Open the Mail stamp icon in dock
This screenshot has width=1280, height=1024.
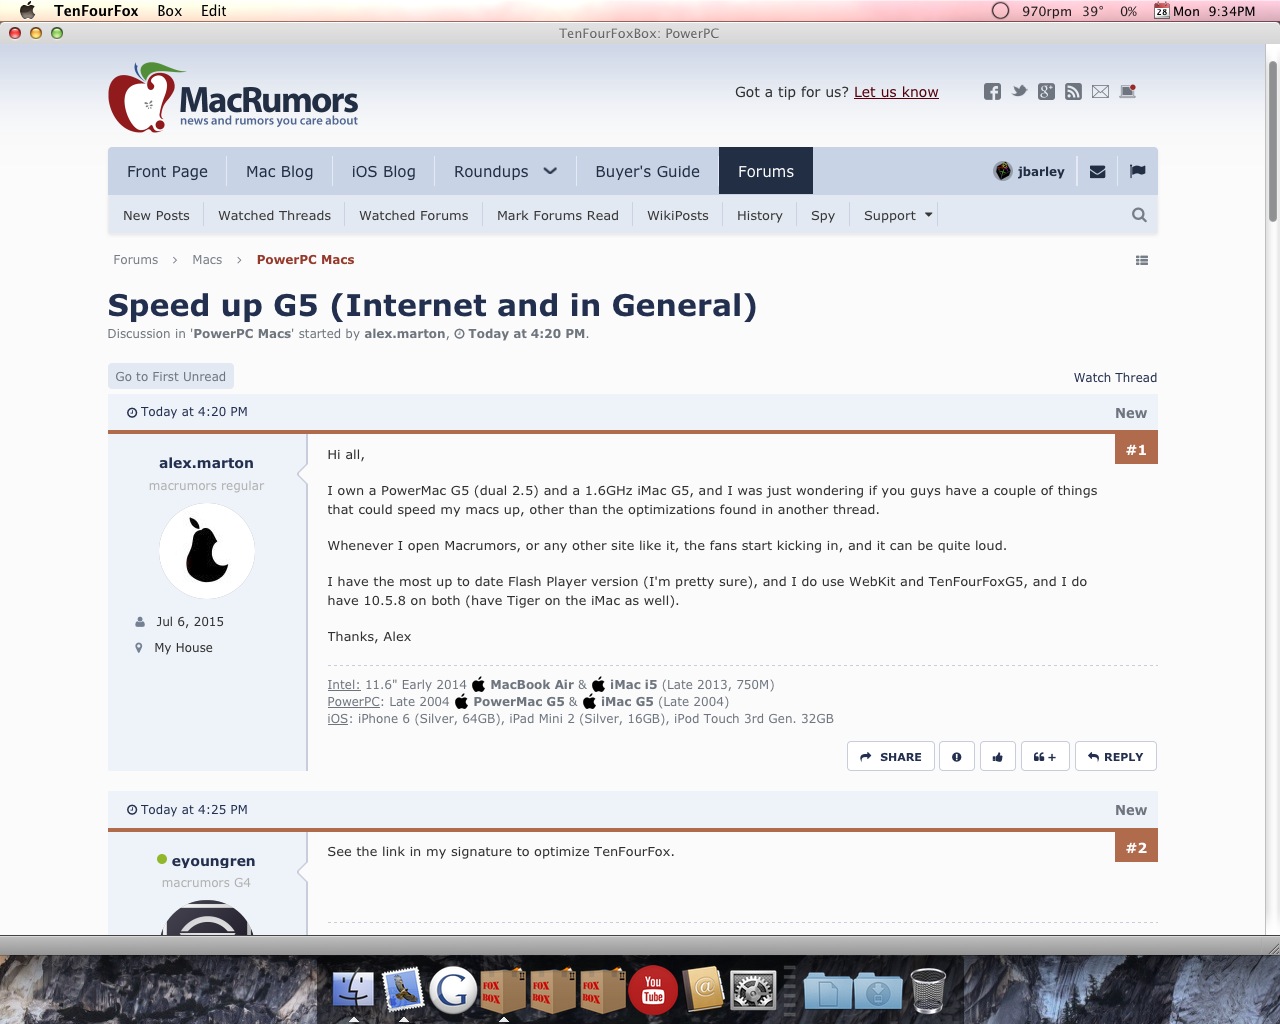pos(403,990)
